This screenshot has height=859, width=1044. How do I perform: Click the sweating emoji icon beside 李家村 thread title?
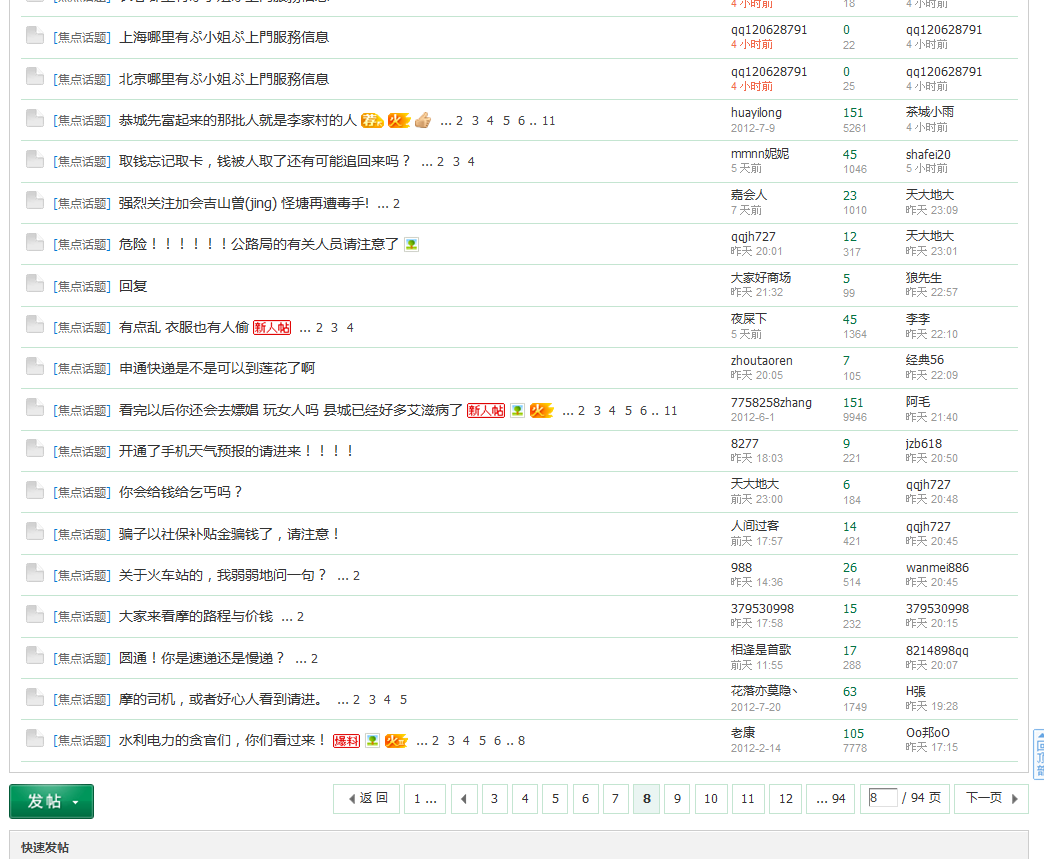coord(373,120)
